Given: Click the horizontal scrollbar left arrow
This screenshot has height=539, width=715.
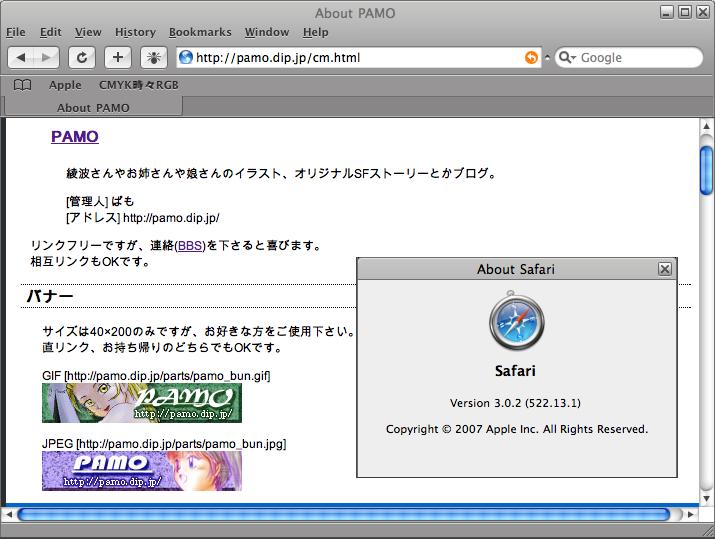Looking at the screenshot, I should point(9,514).
